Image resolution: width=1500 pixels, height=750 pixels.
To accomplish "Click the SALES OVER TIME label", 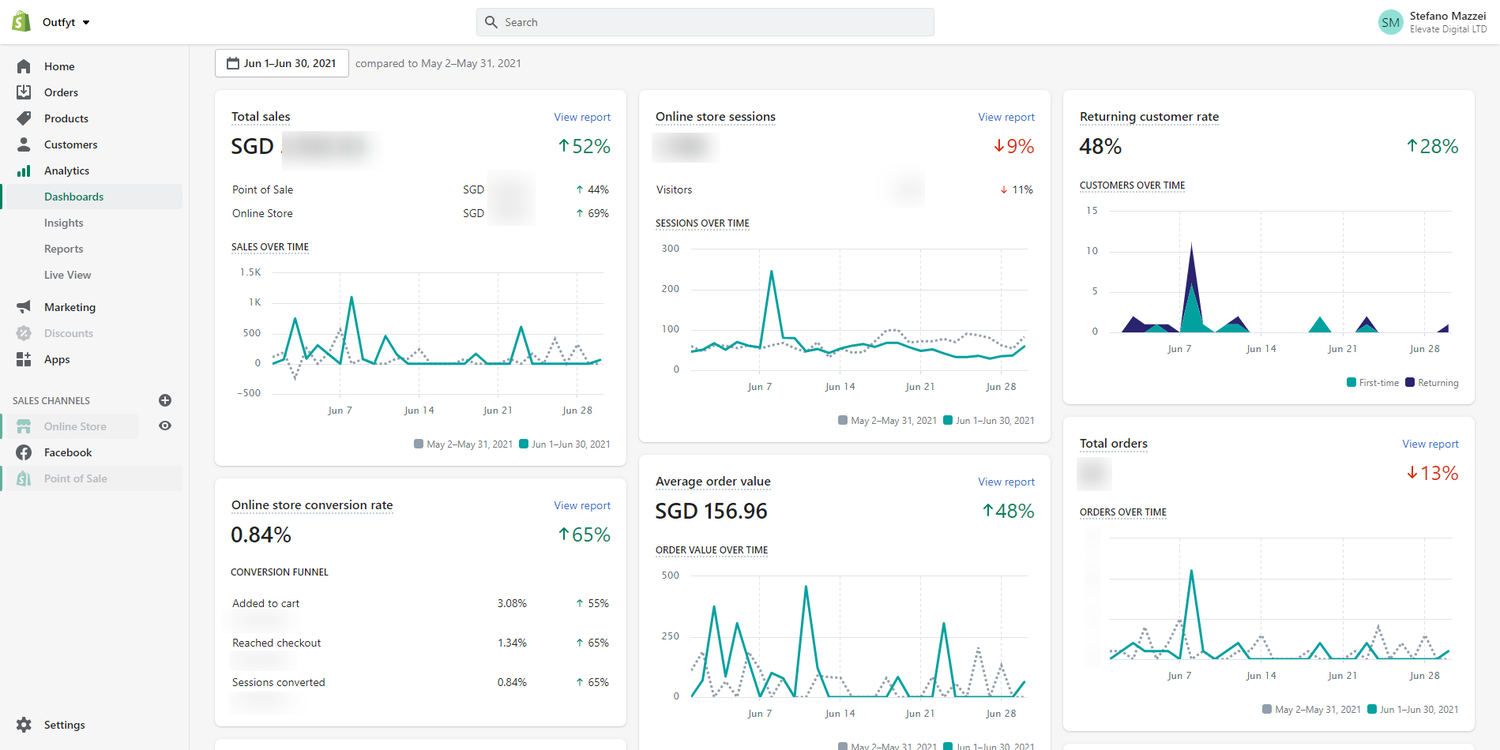I will tap(270, 247).
